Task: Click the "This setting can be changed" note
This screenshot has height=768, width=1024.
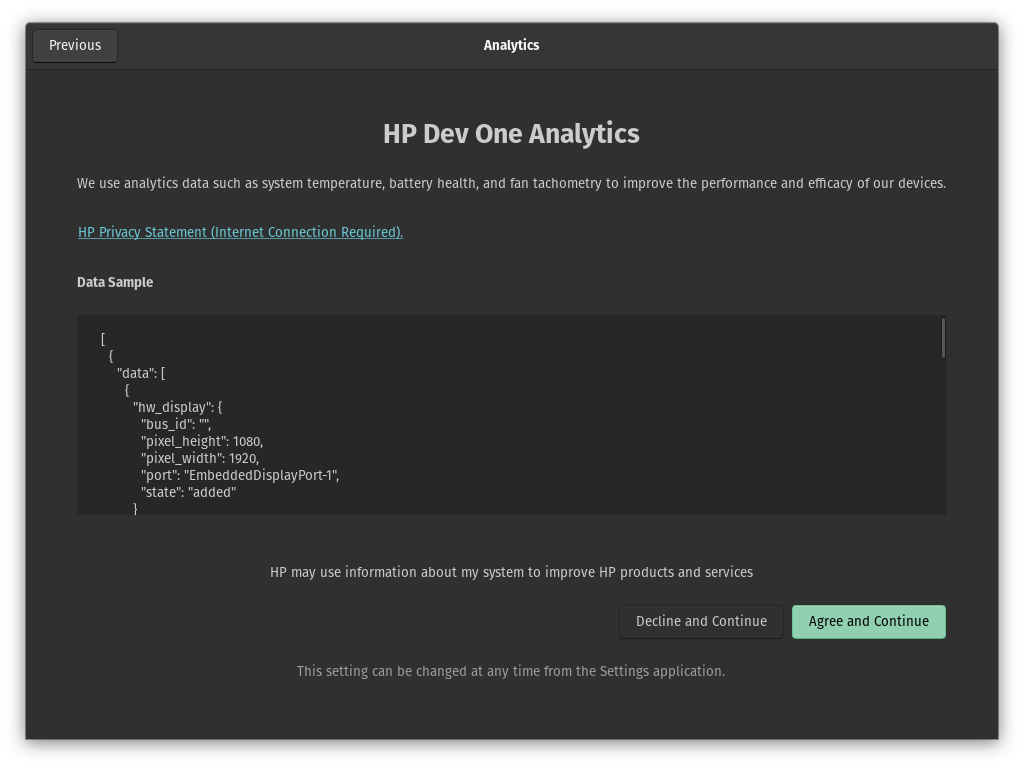Action: tap(511, 671)
